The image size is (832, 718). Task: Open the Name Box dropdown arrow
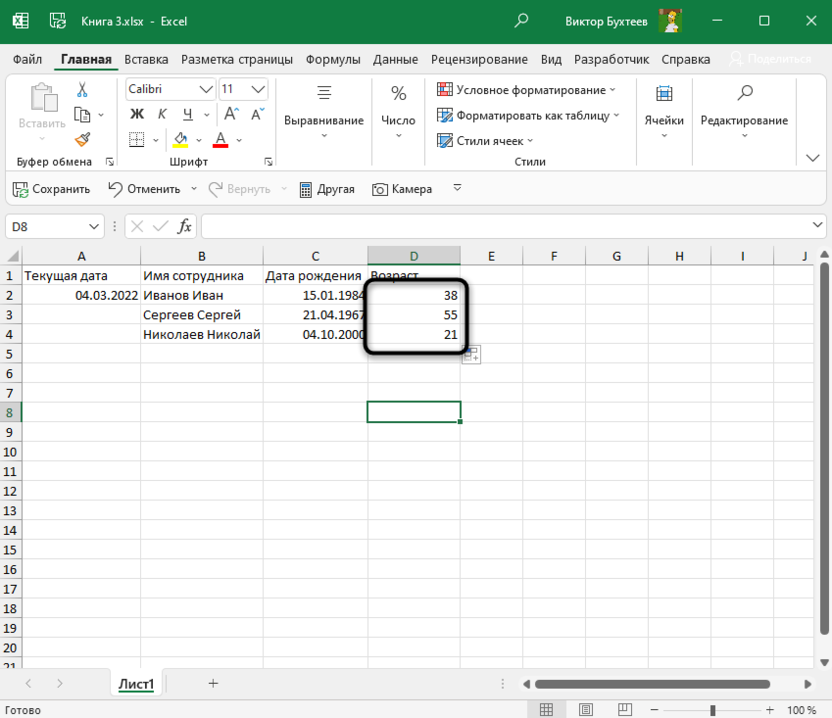[x=95, y=227]
